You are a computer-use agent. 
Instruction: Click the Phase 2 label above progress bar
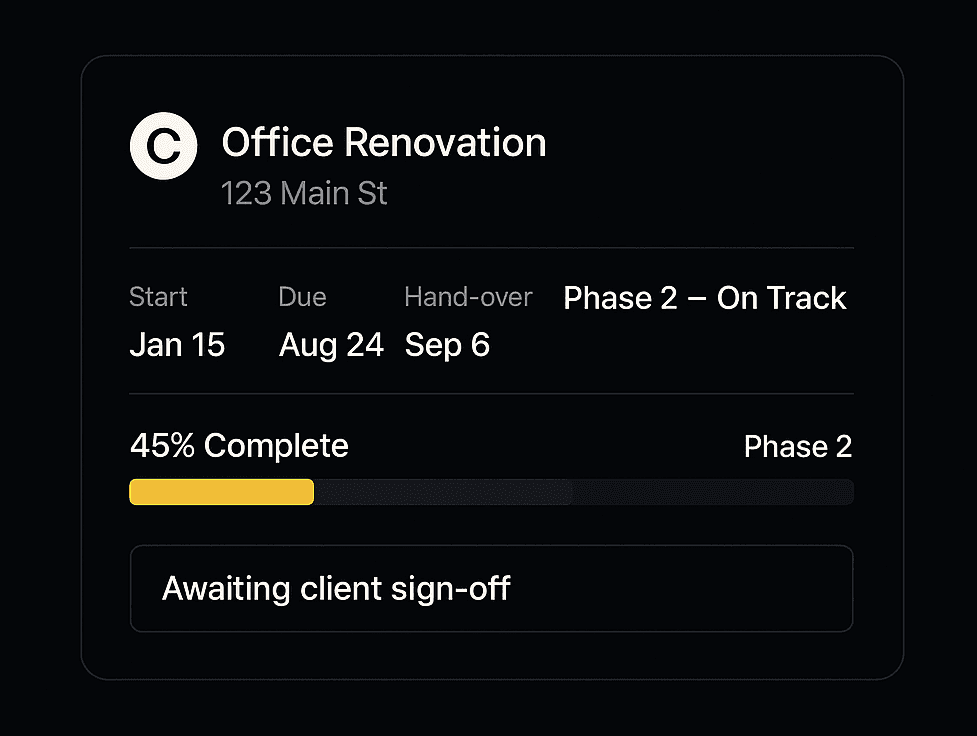(x=798, y=446)
